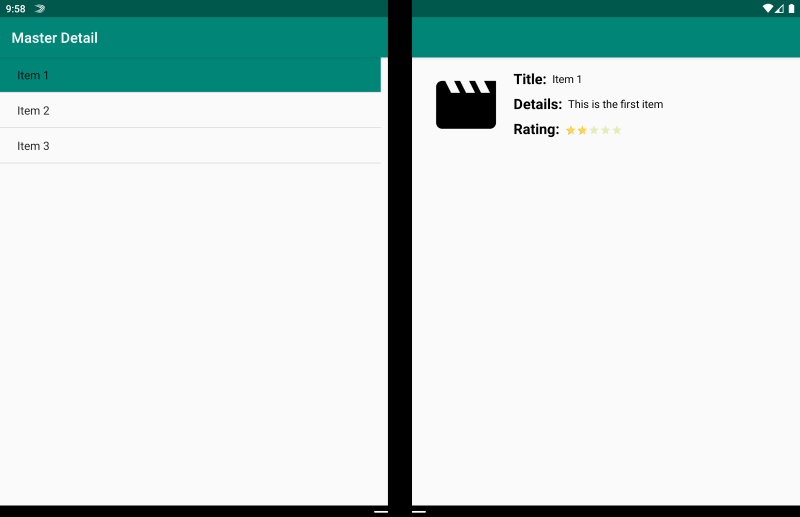The height and width of the screenshot is (517, 800).
Task: Tap the second rating star
Action: coord(582,130)
